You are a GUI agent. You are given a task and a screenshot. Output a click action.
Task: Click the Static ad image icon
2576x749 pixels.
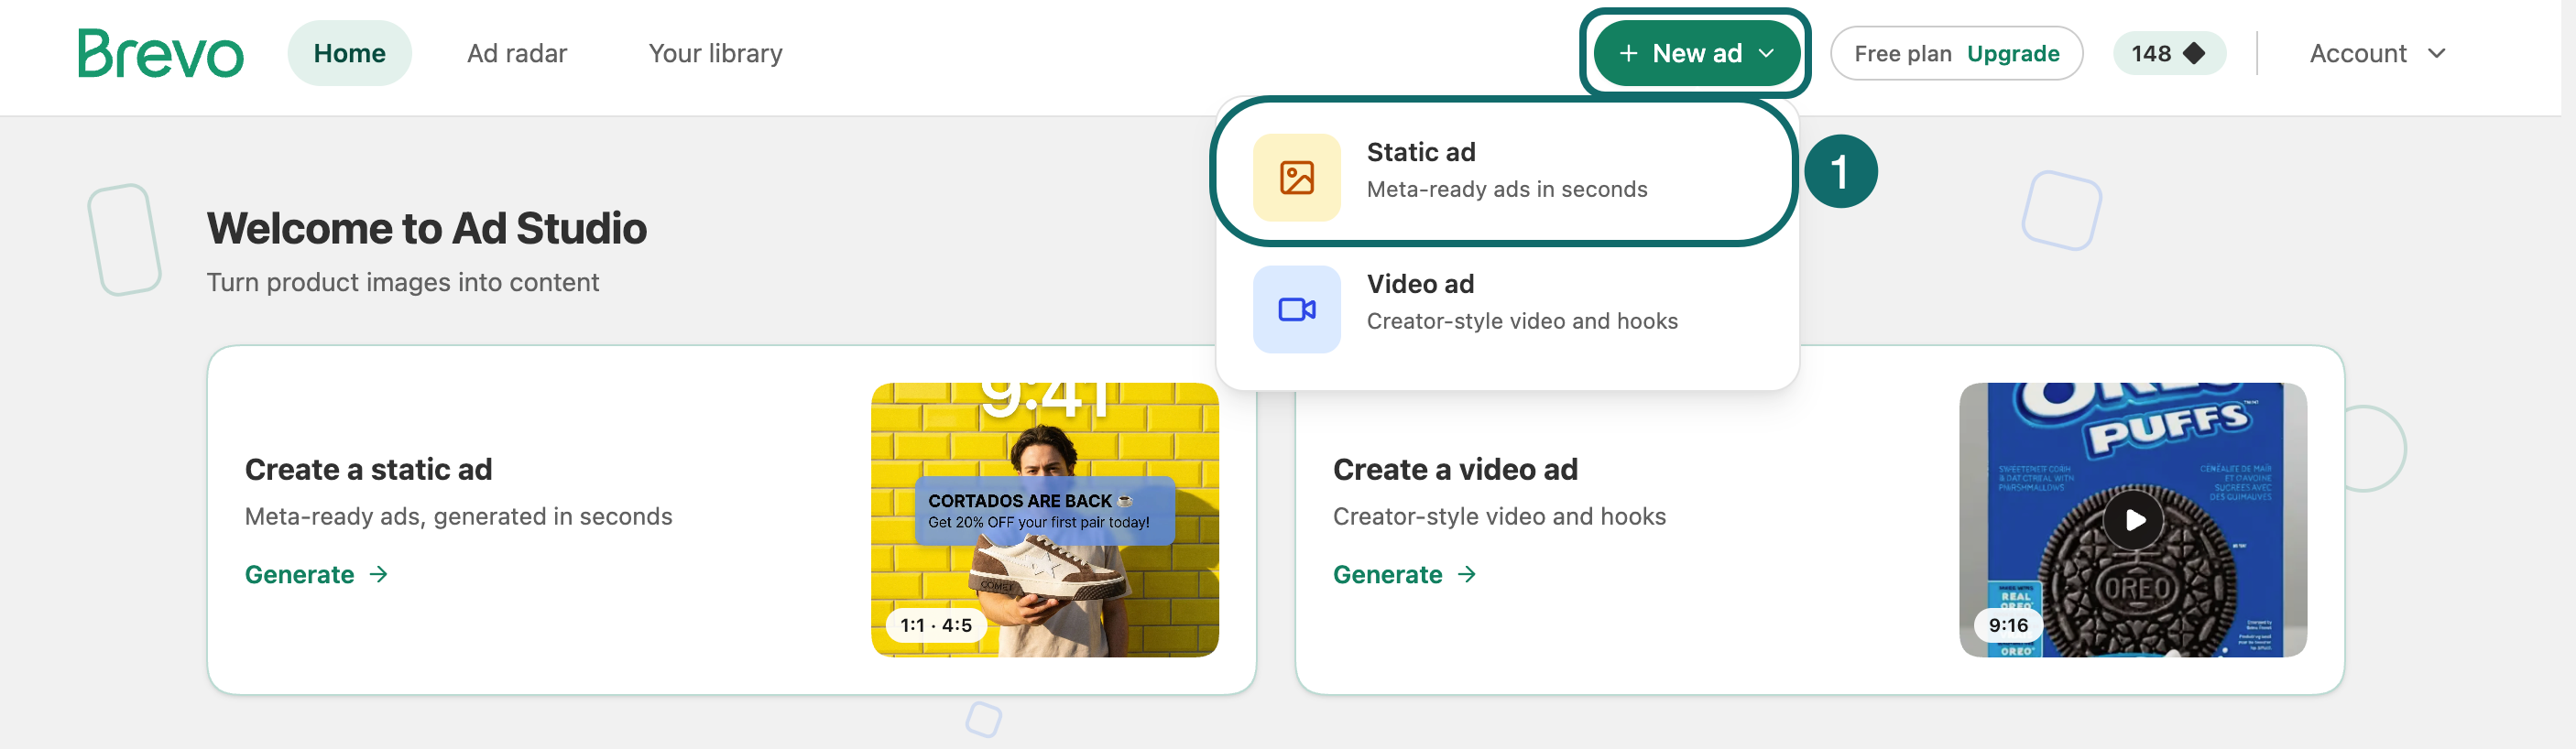click(x=1296, y=177)
